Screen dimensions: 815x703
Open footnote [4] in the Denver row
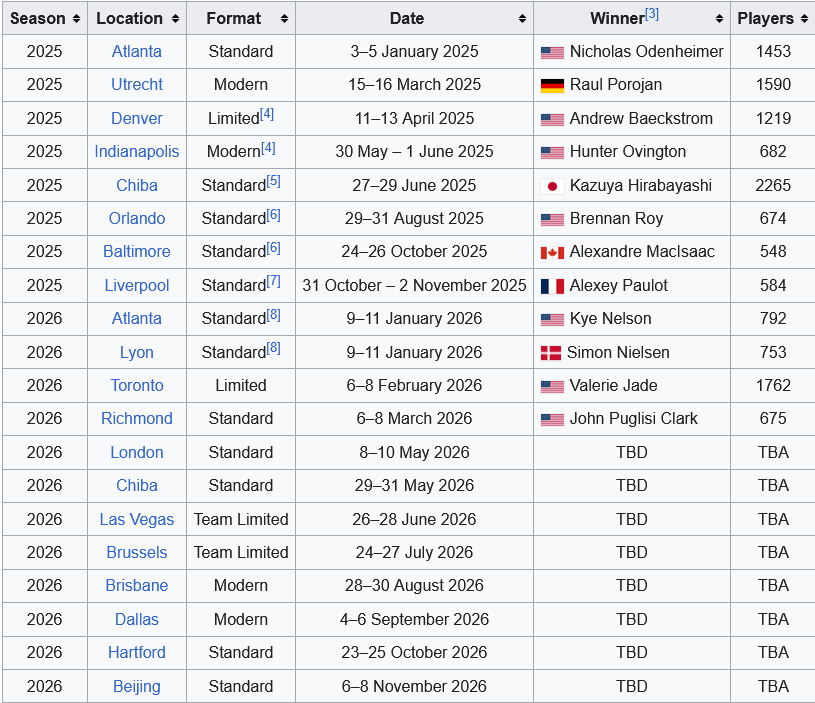tap(267, 114)
